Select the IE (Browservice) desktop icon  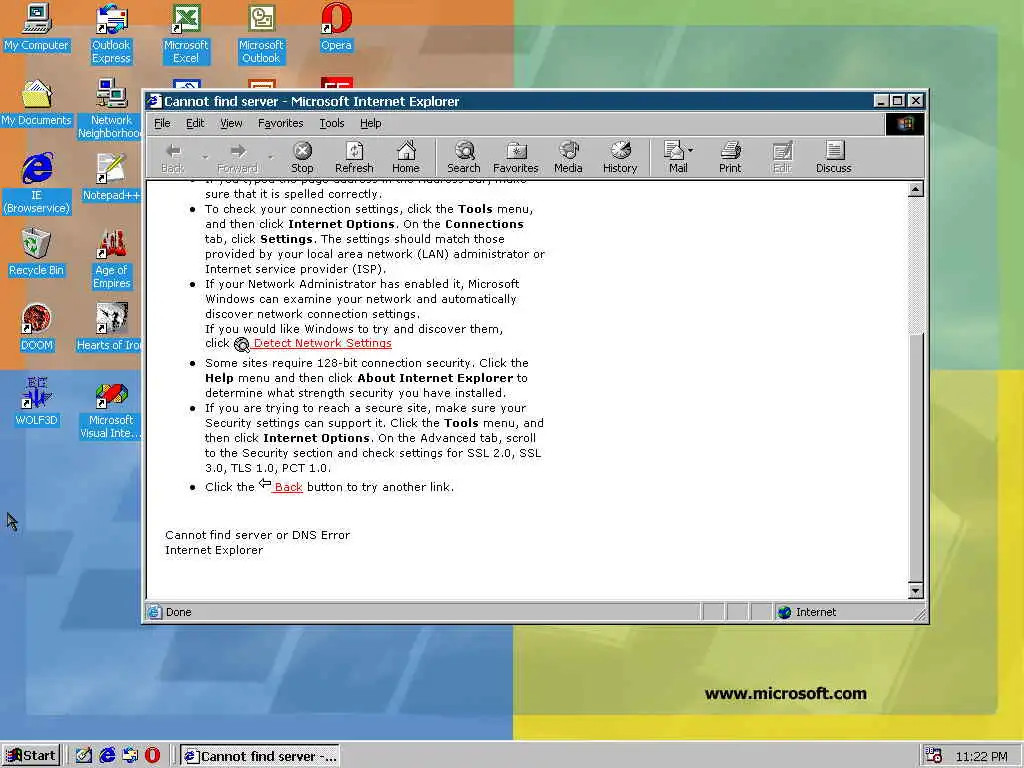point(37,184)
